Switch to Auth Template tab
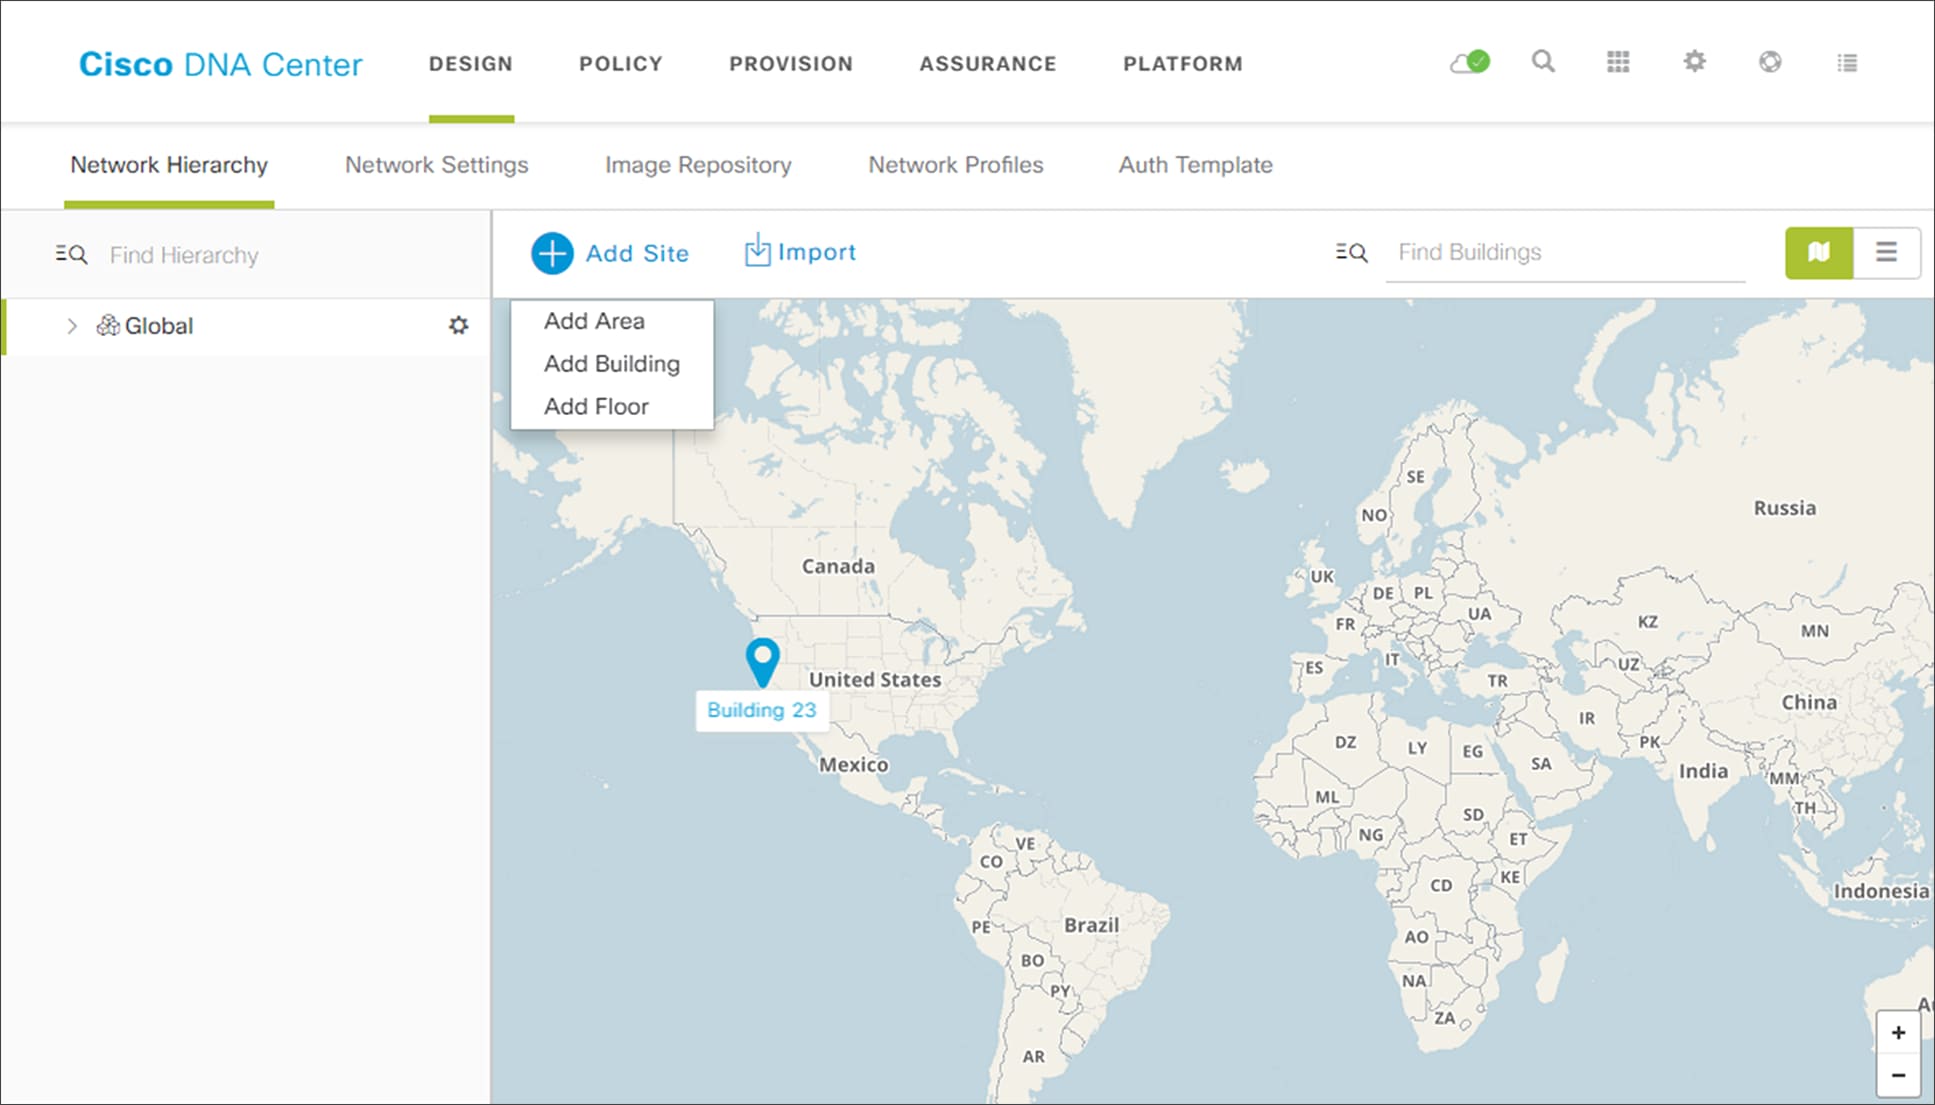 pos(1196,165)
